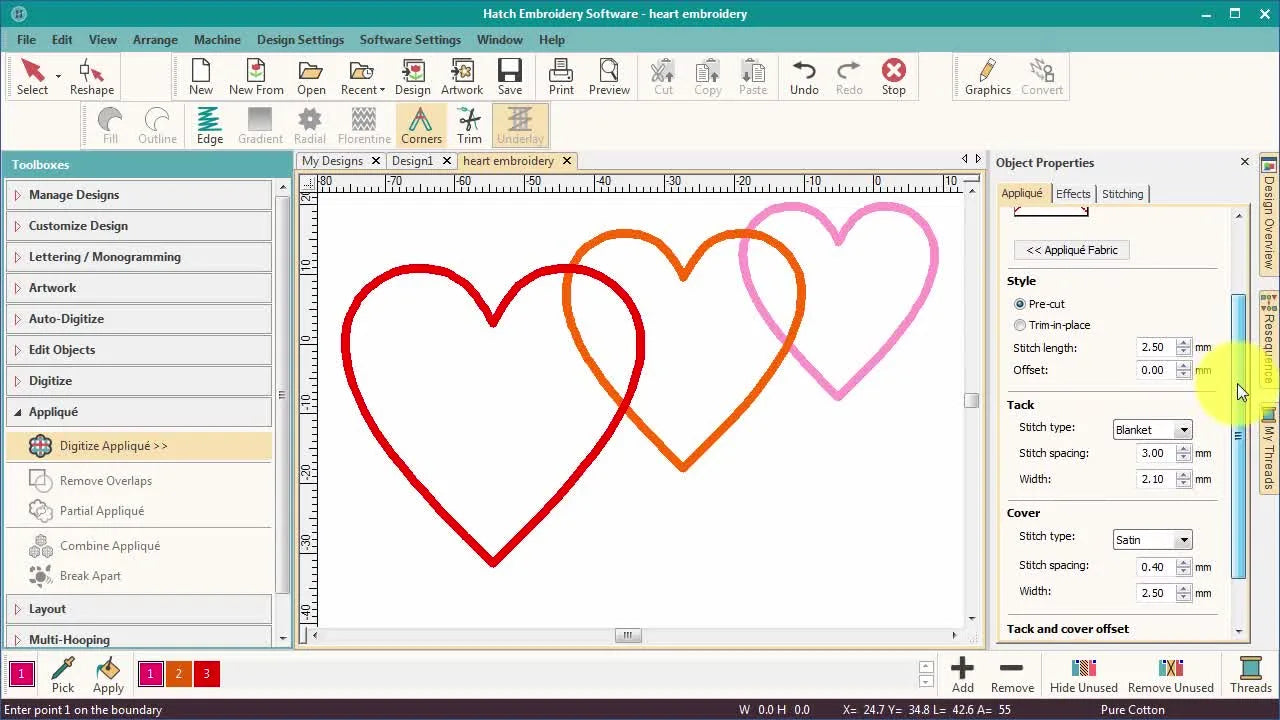Image resolution: width=1280 pixels, height=720 pixels.
Task: Remove a thread color with Remove
Action: pos(1012,675)
